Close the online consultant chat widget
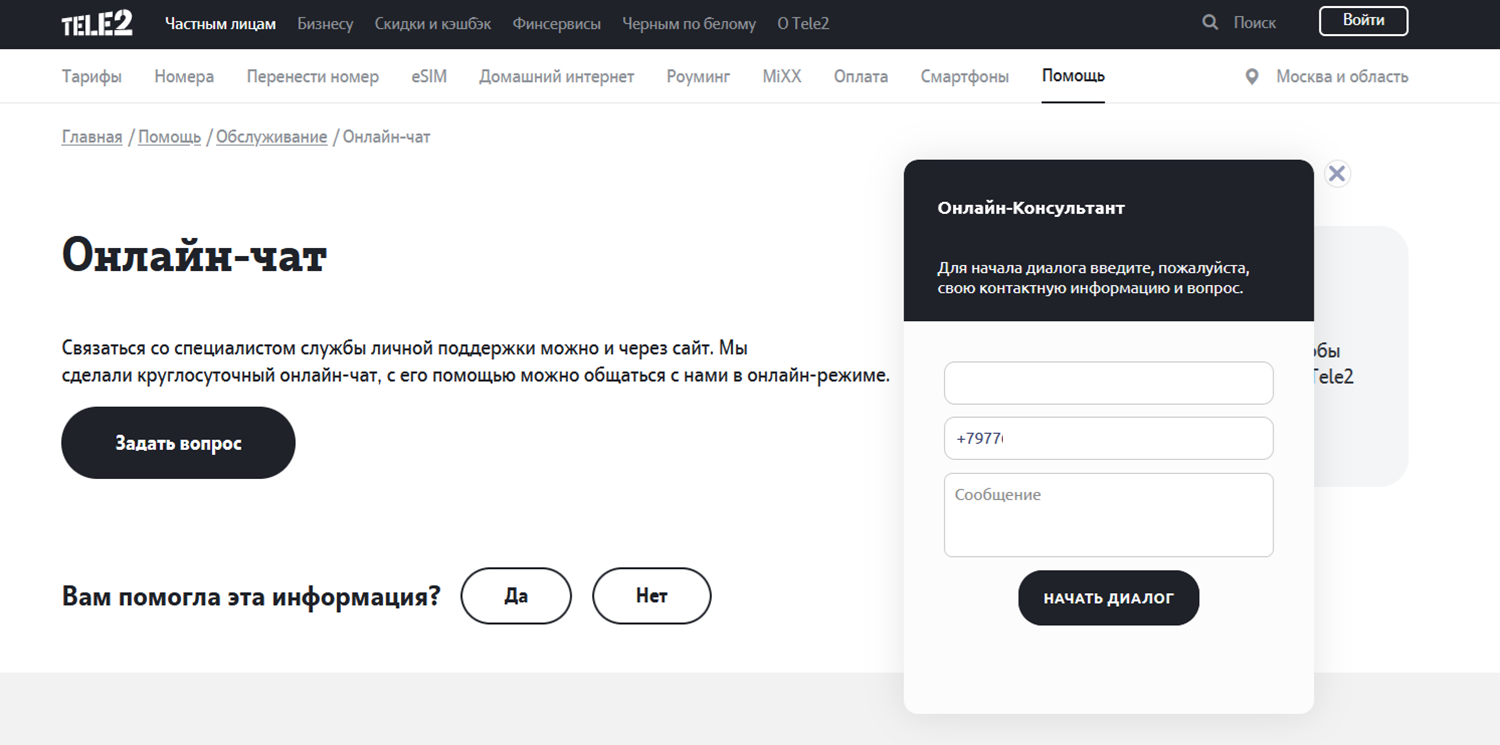This screenshot has height=745, width=1500. [1337, 174]
